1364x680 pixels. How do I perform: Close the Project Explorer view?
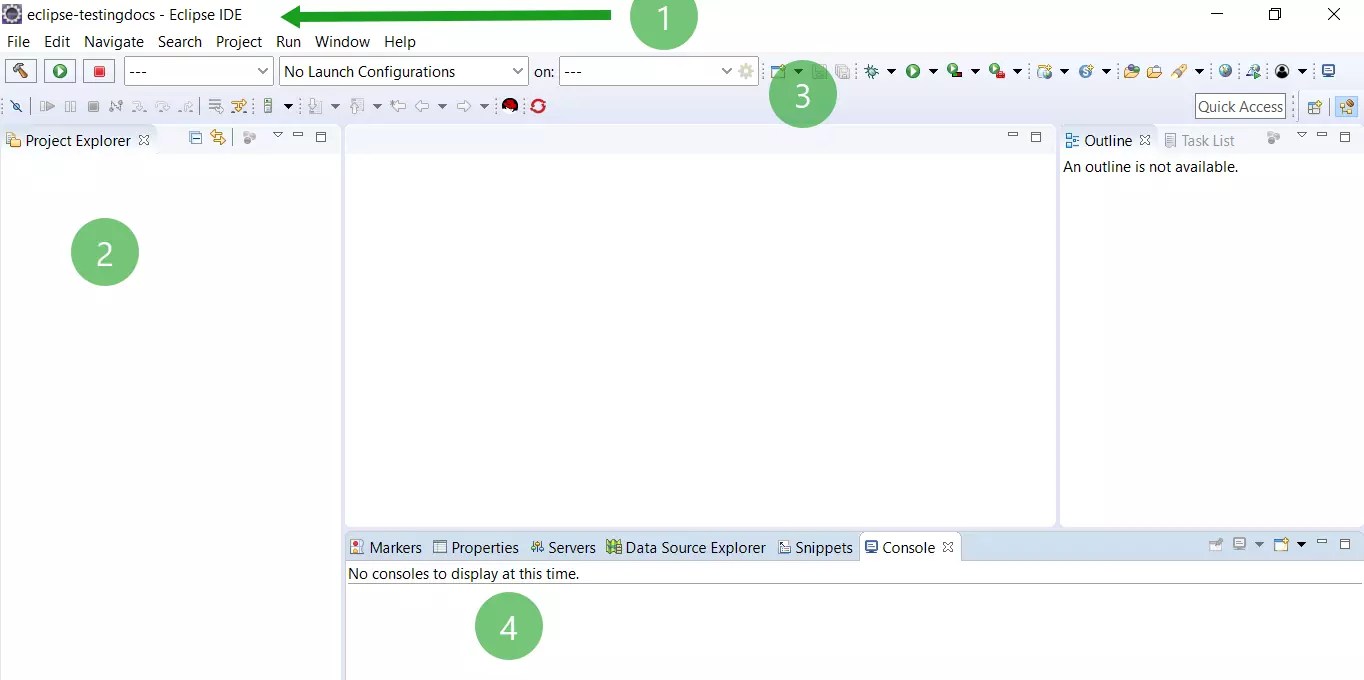coord(144,140)
